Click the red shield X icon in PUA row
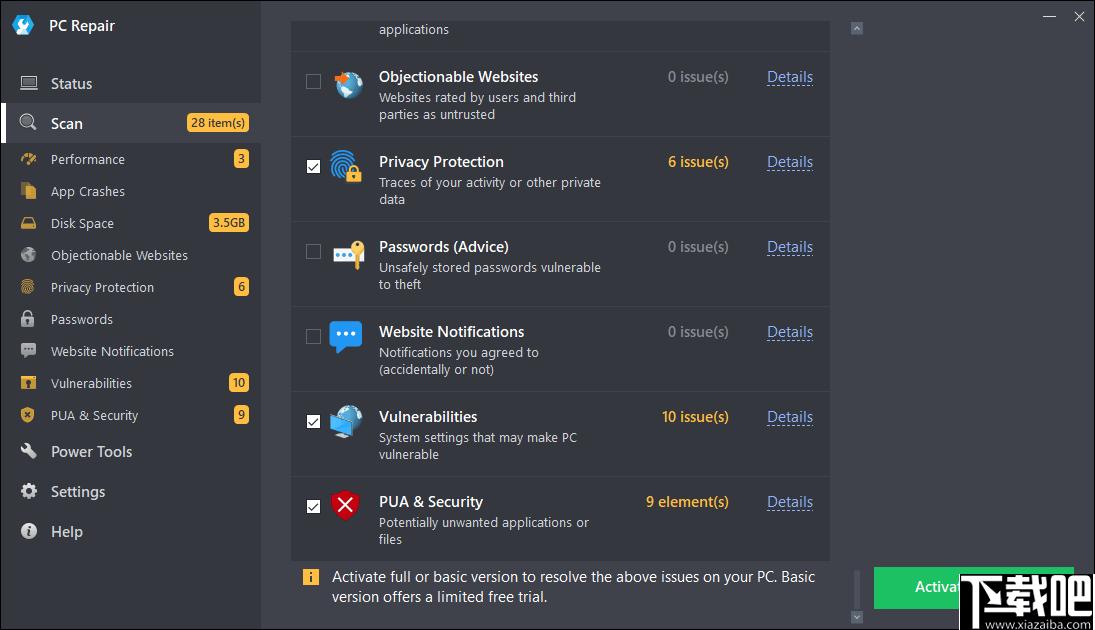Image resolution: width=1095 pixels, height=630 pixels. 345,505
